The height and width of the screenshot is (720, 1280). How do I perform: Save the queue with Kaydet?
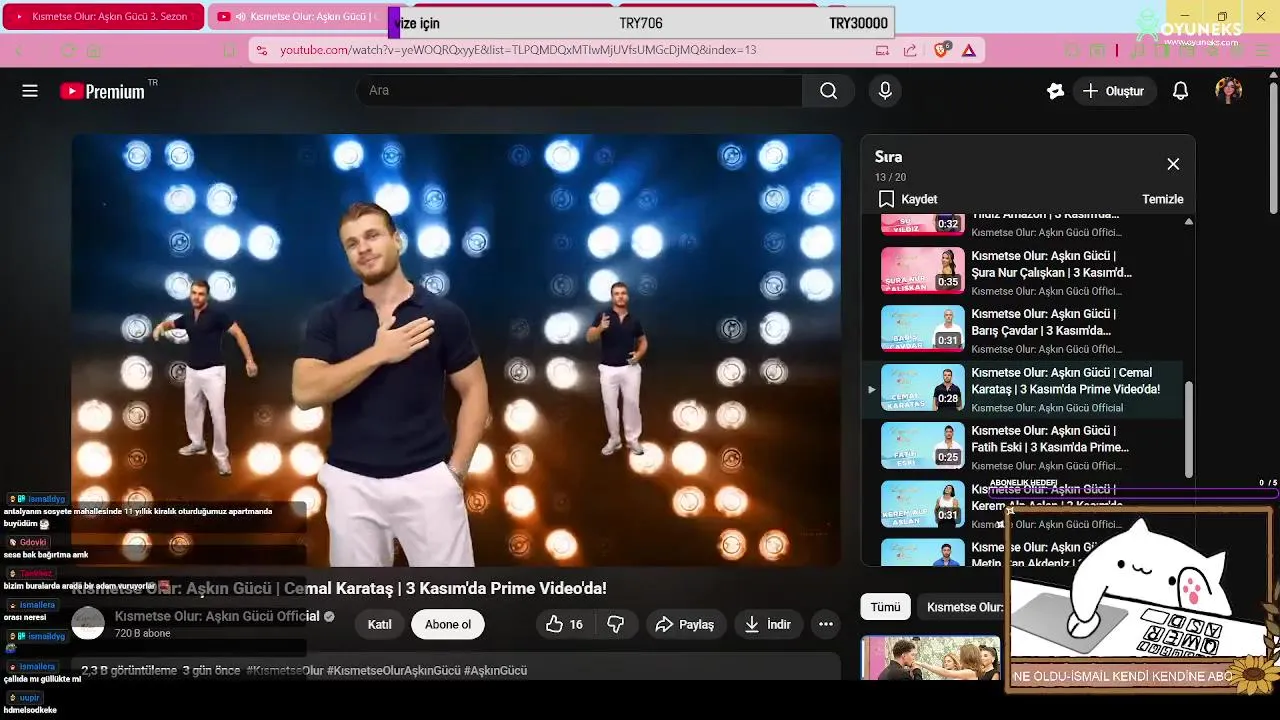tap(908, 199)
